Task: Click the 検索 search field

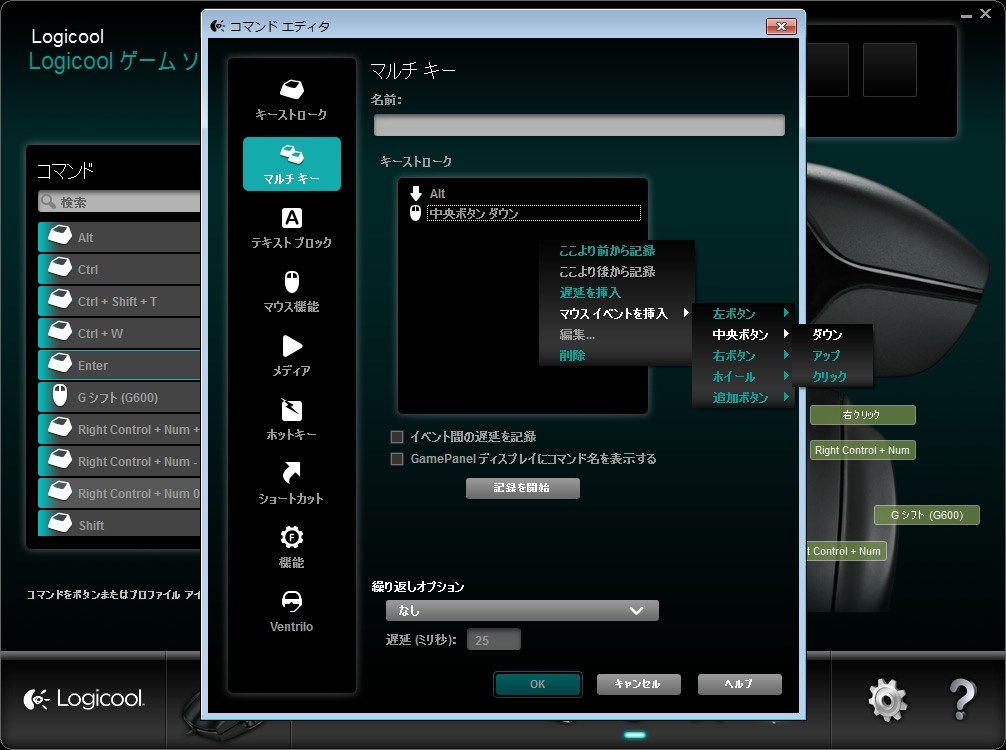Action: tap(119, 201)
